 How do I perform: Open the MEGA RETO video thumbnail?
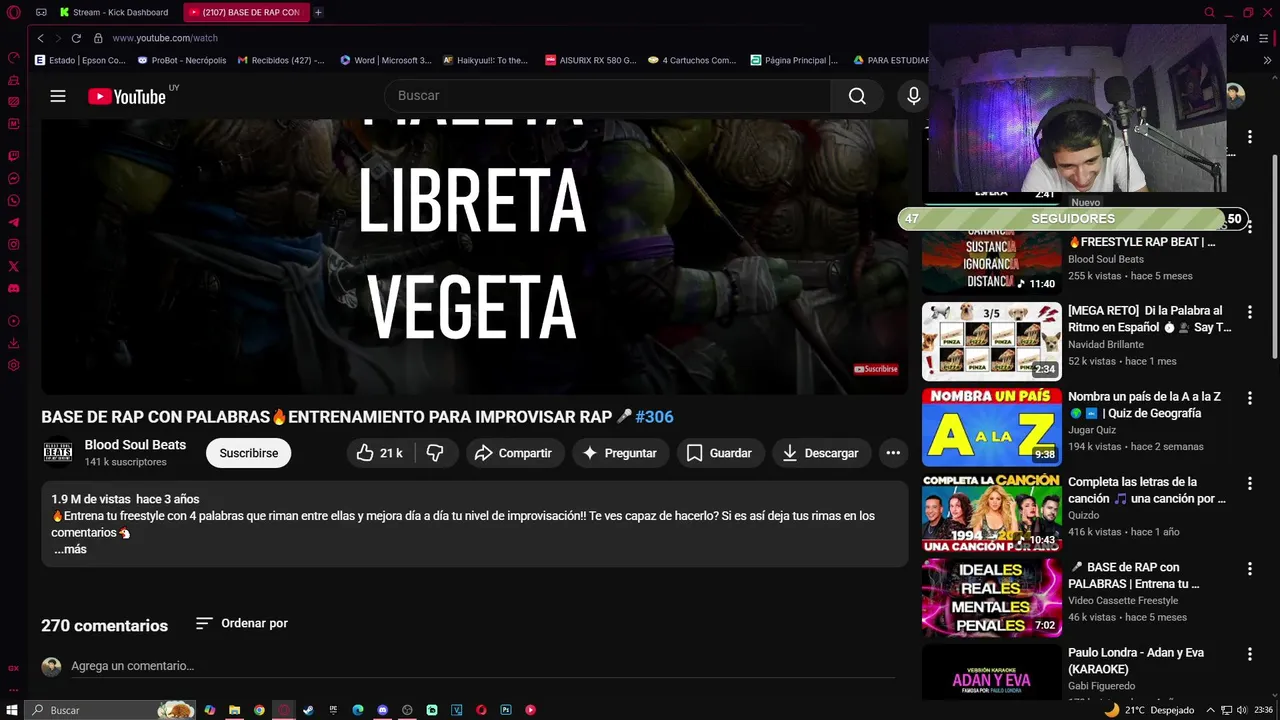(x=991, y=341)
